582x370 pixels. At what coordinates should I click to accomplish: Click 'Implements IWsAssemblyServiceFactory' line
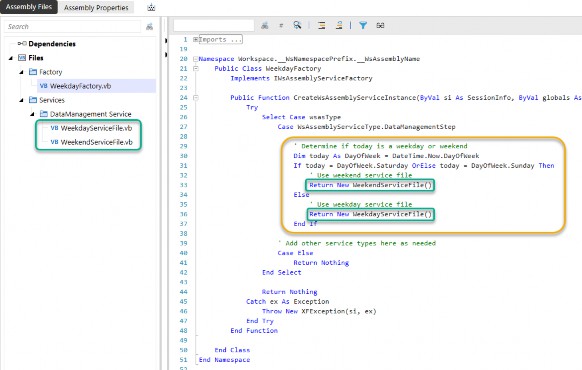coord(301,78)
